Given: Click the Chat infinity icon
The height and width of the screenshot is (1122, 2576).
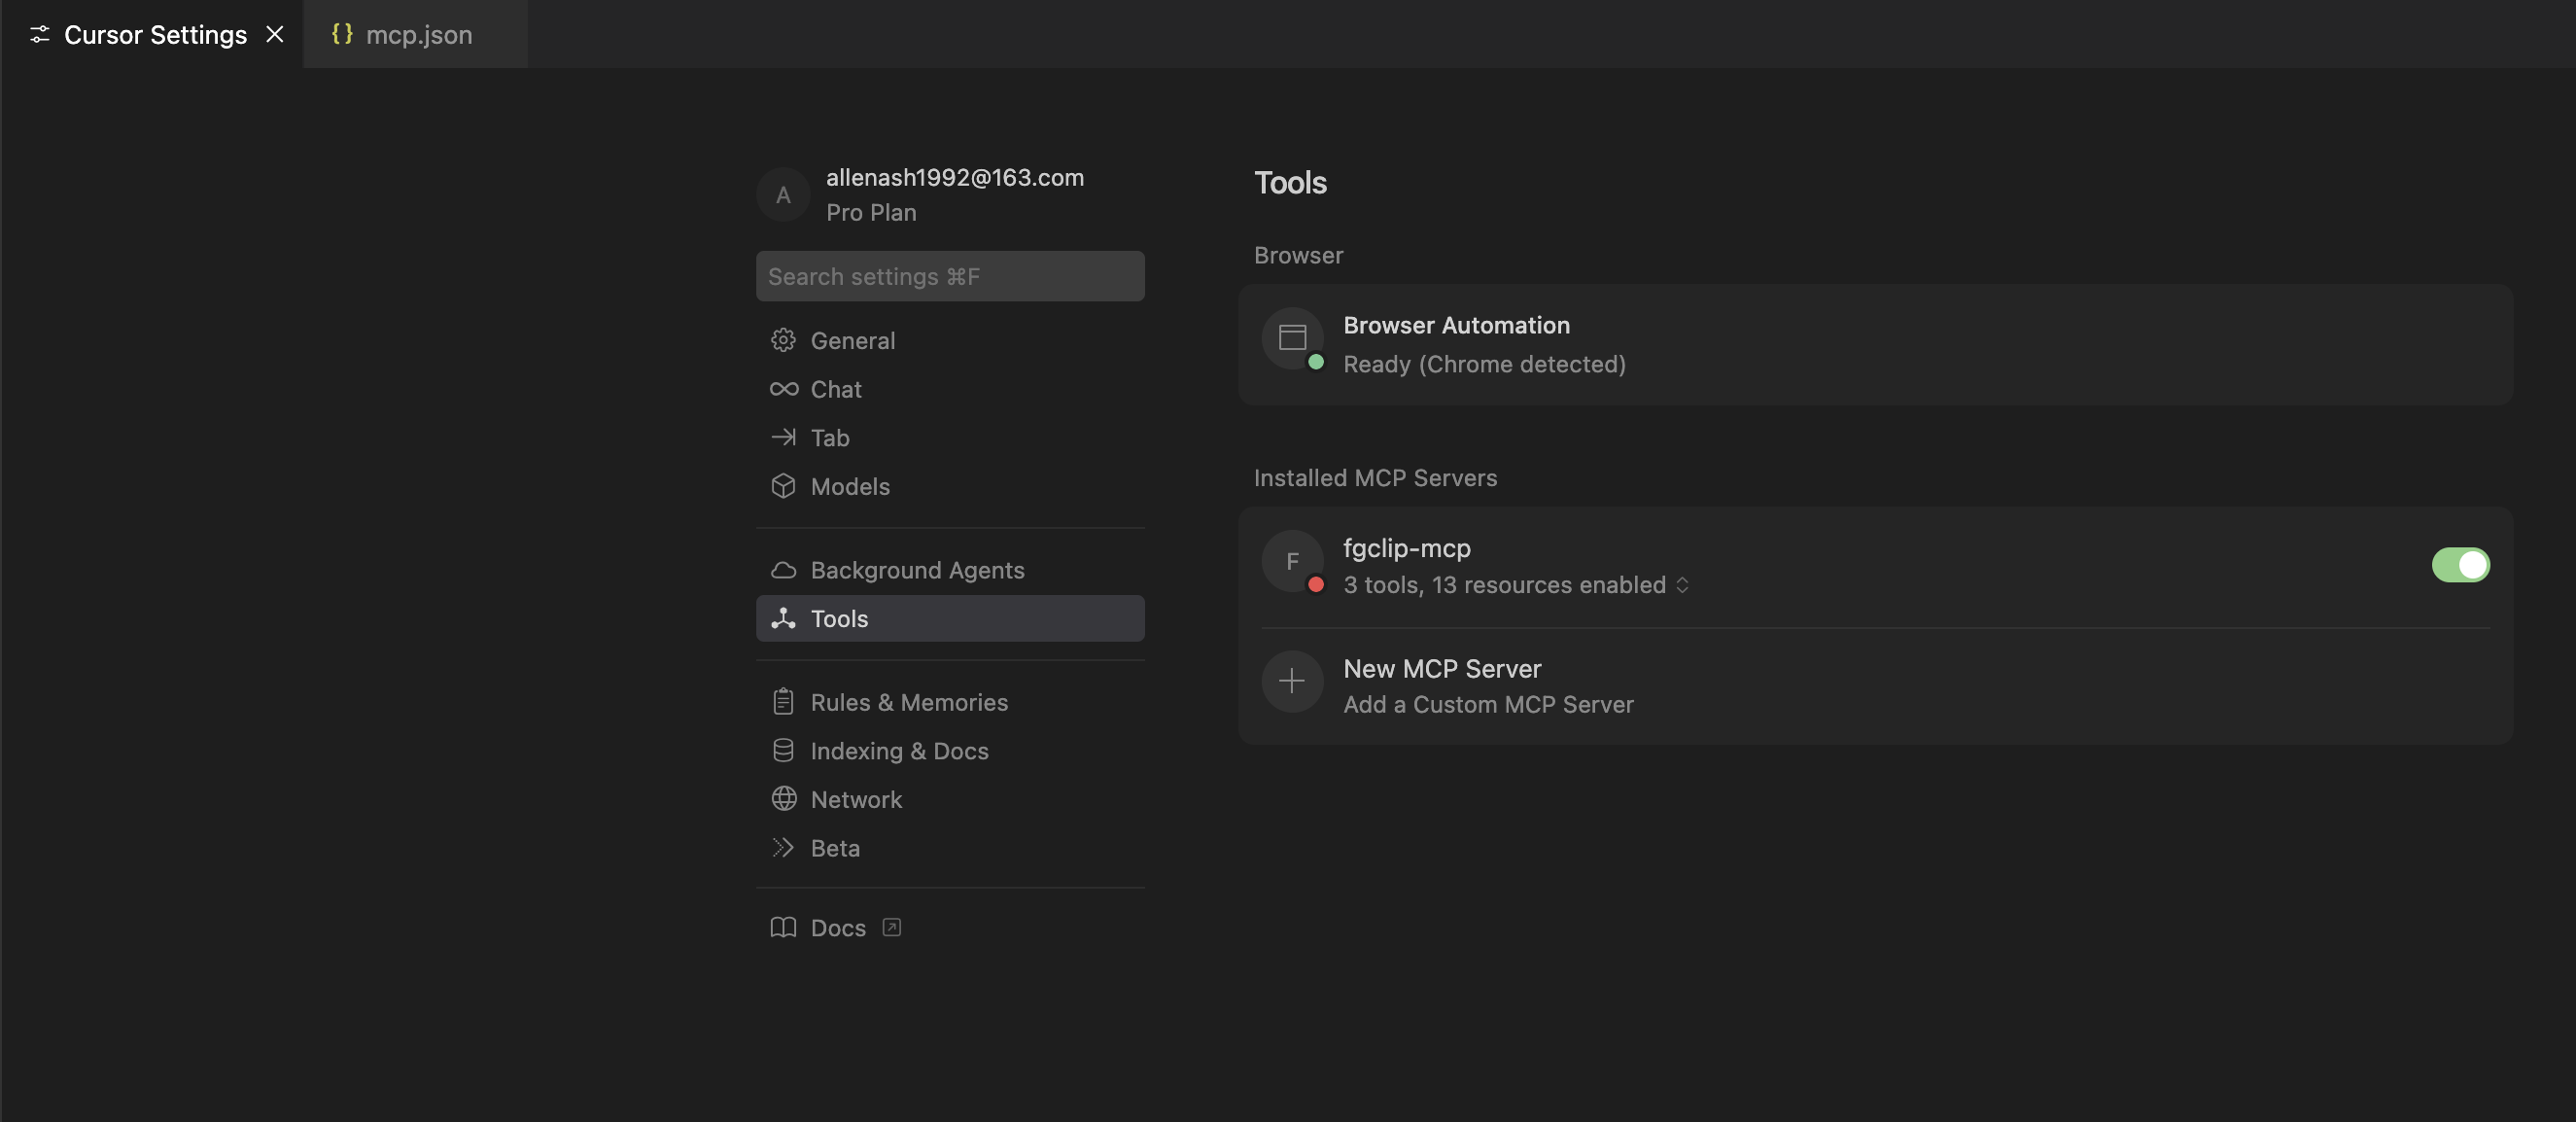Looking at the screenshot, I should (x=783, y=389).
